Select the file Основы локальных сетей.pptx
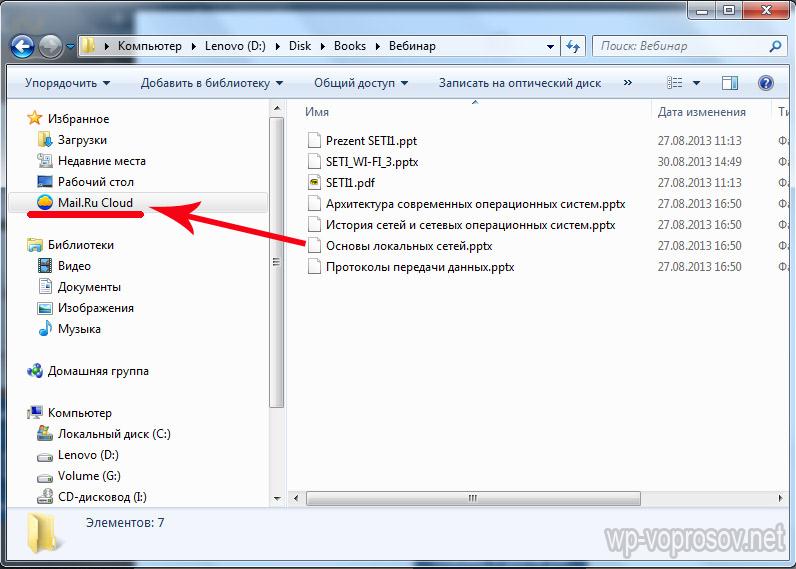Image resolution: width=796 pixels, height=569 pixels. click(x=409, y=246)
